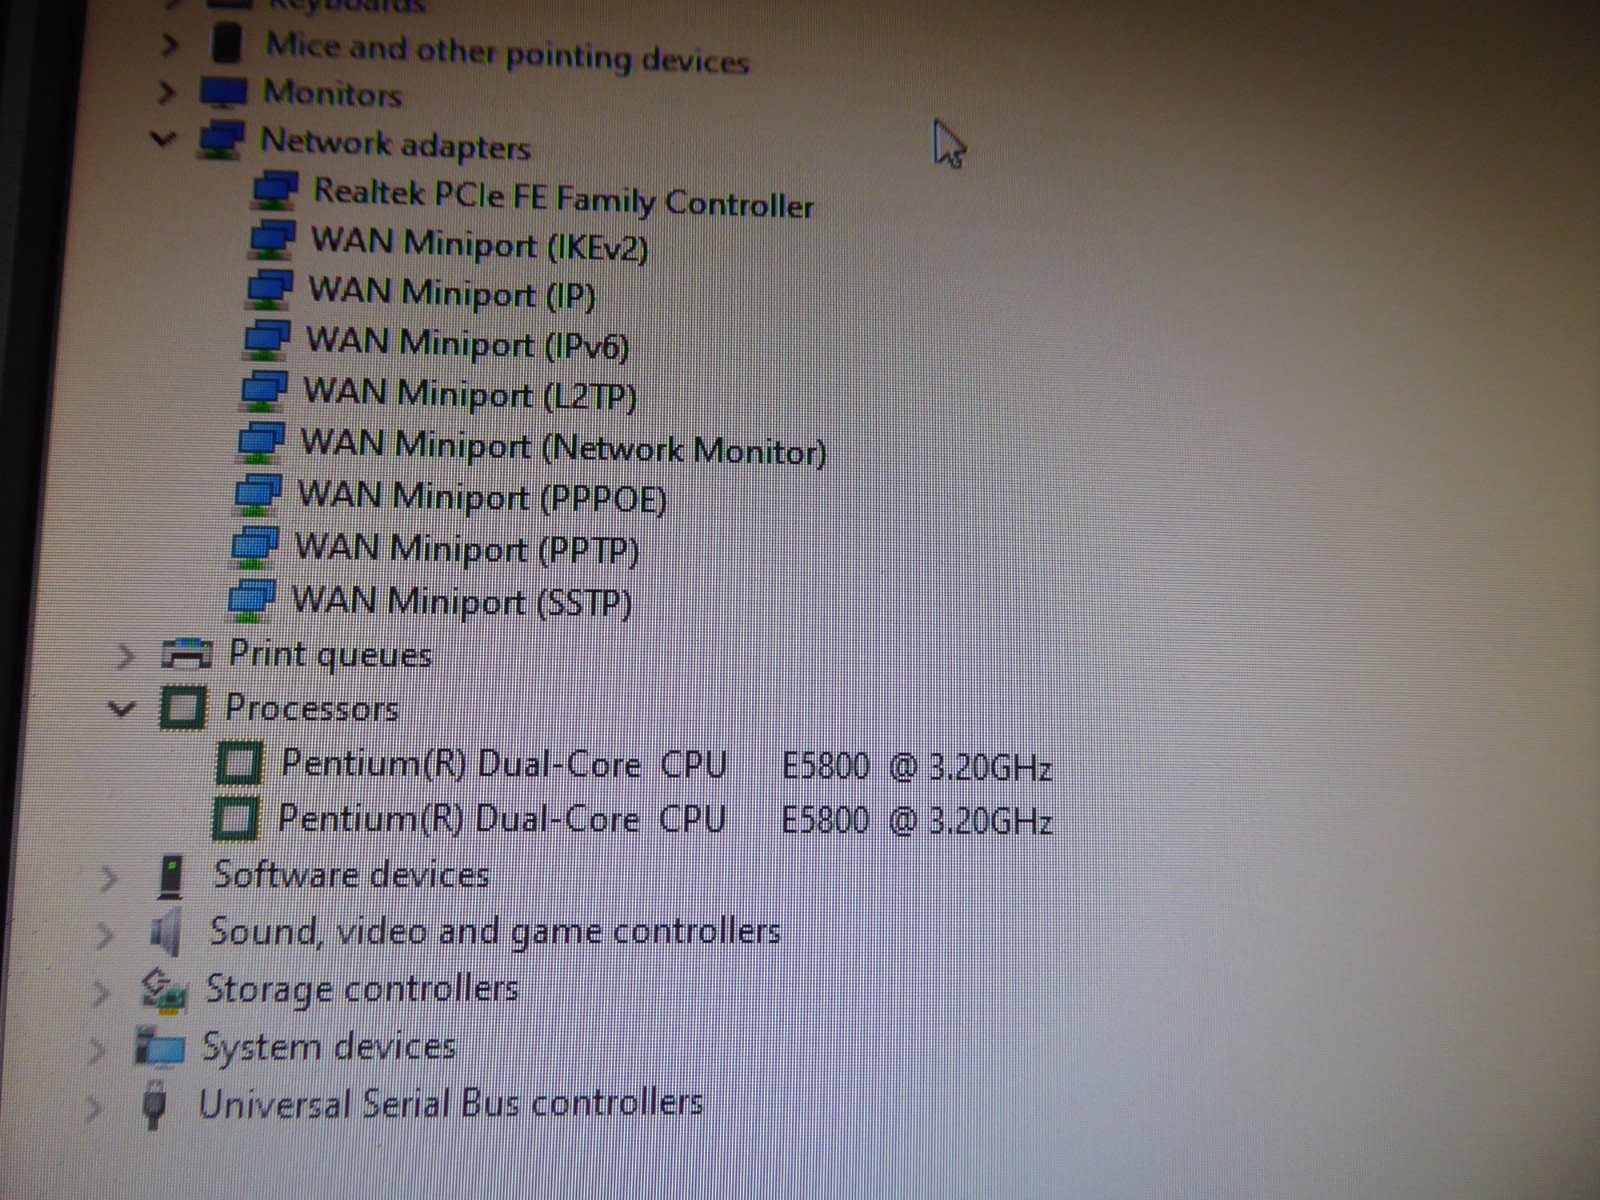The width and height of the screenshot is (1600, 1200).
Task: Select WAN Miniport (Network Monitor) entry
Action: 563,446
